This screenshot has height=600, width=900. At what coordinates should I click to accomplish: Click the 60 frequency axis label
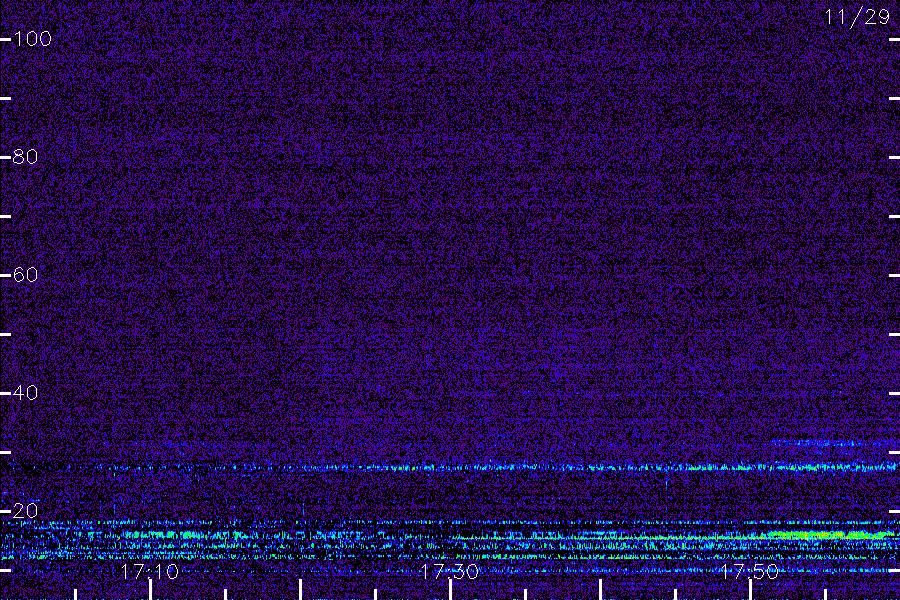click(25, 275)
